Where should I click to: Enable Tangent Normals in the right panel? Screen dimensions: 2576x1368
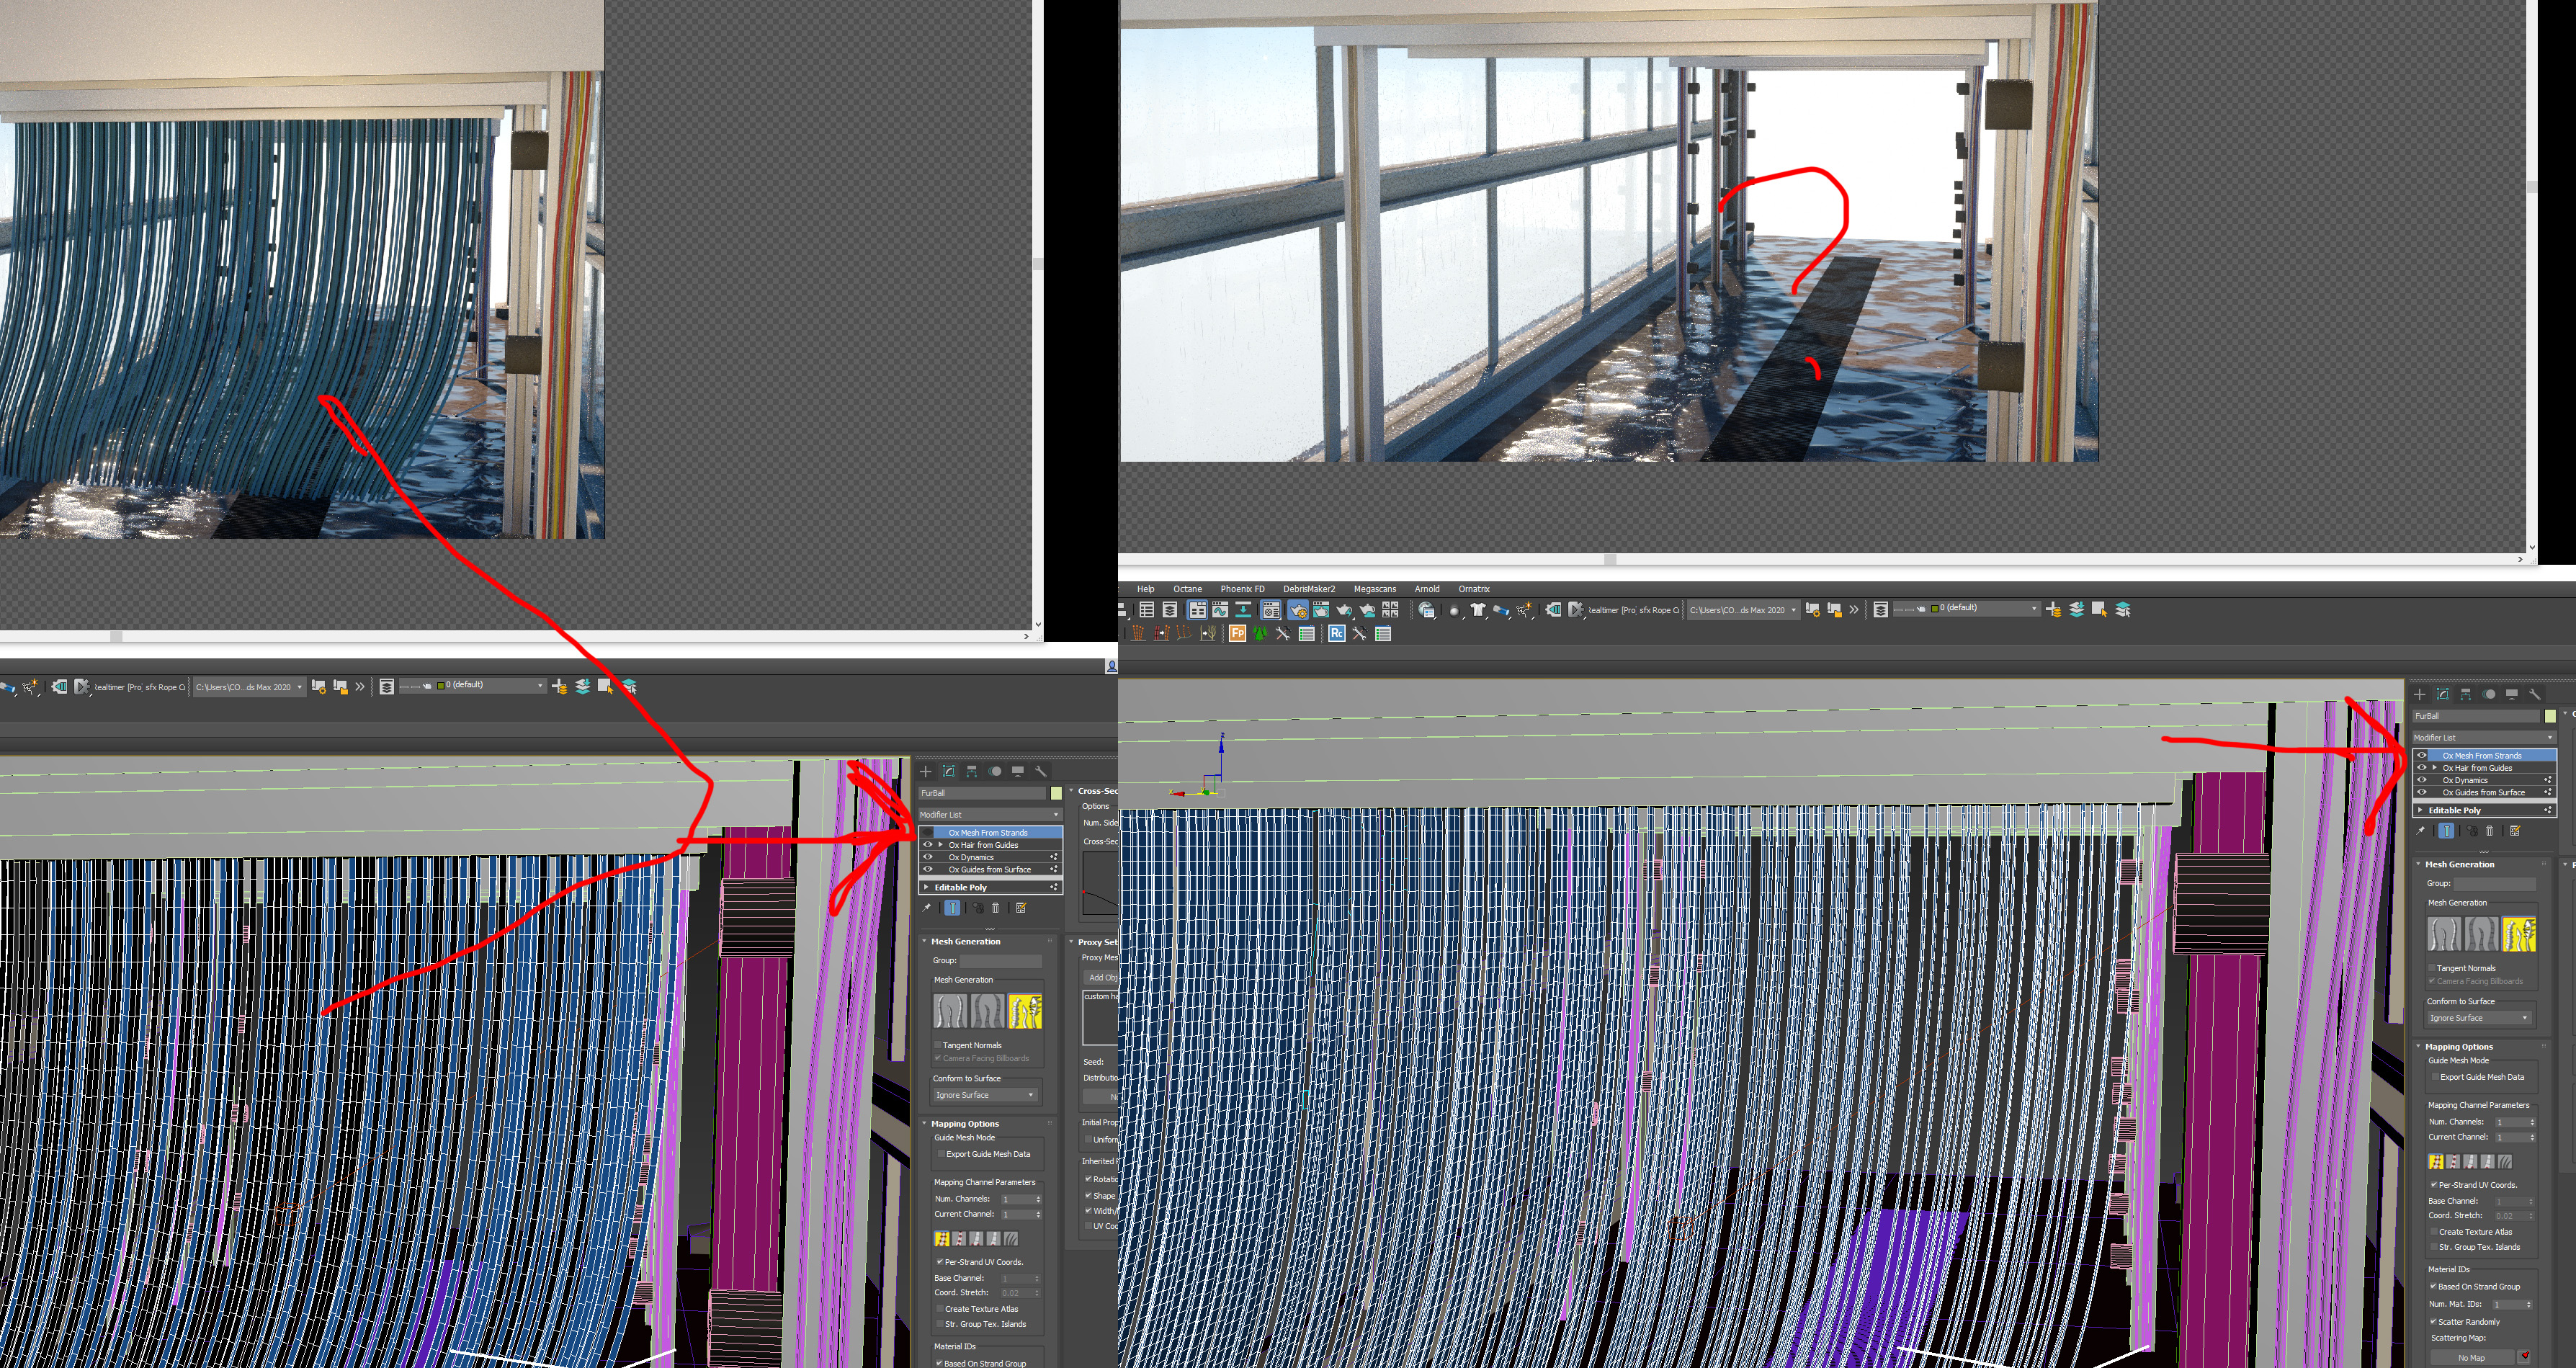point(2432,968)
